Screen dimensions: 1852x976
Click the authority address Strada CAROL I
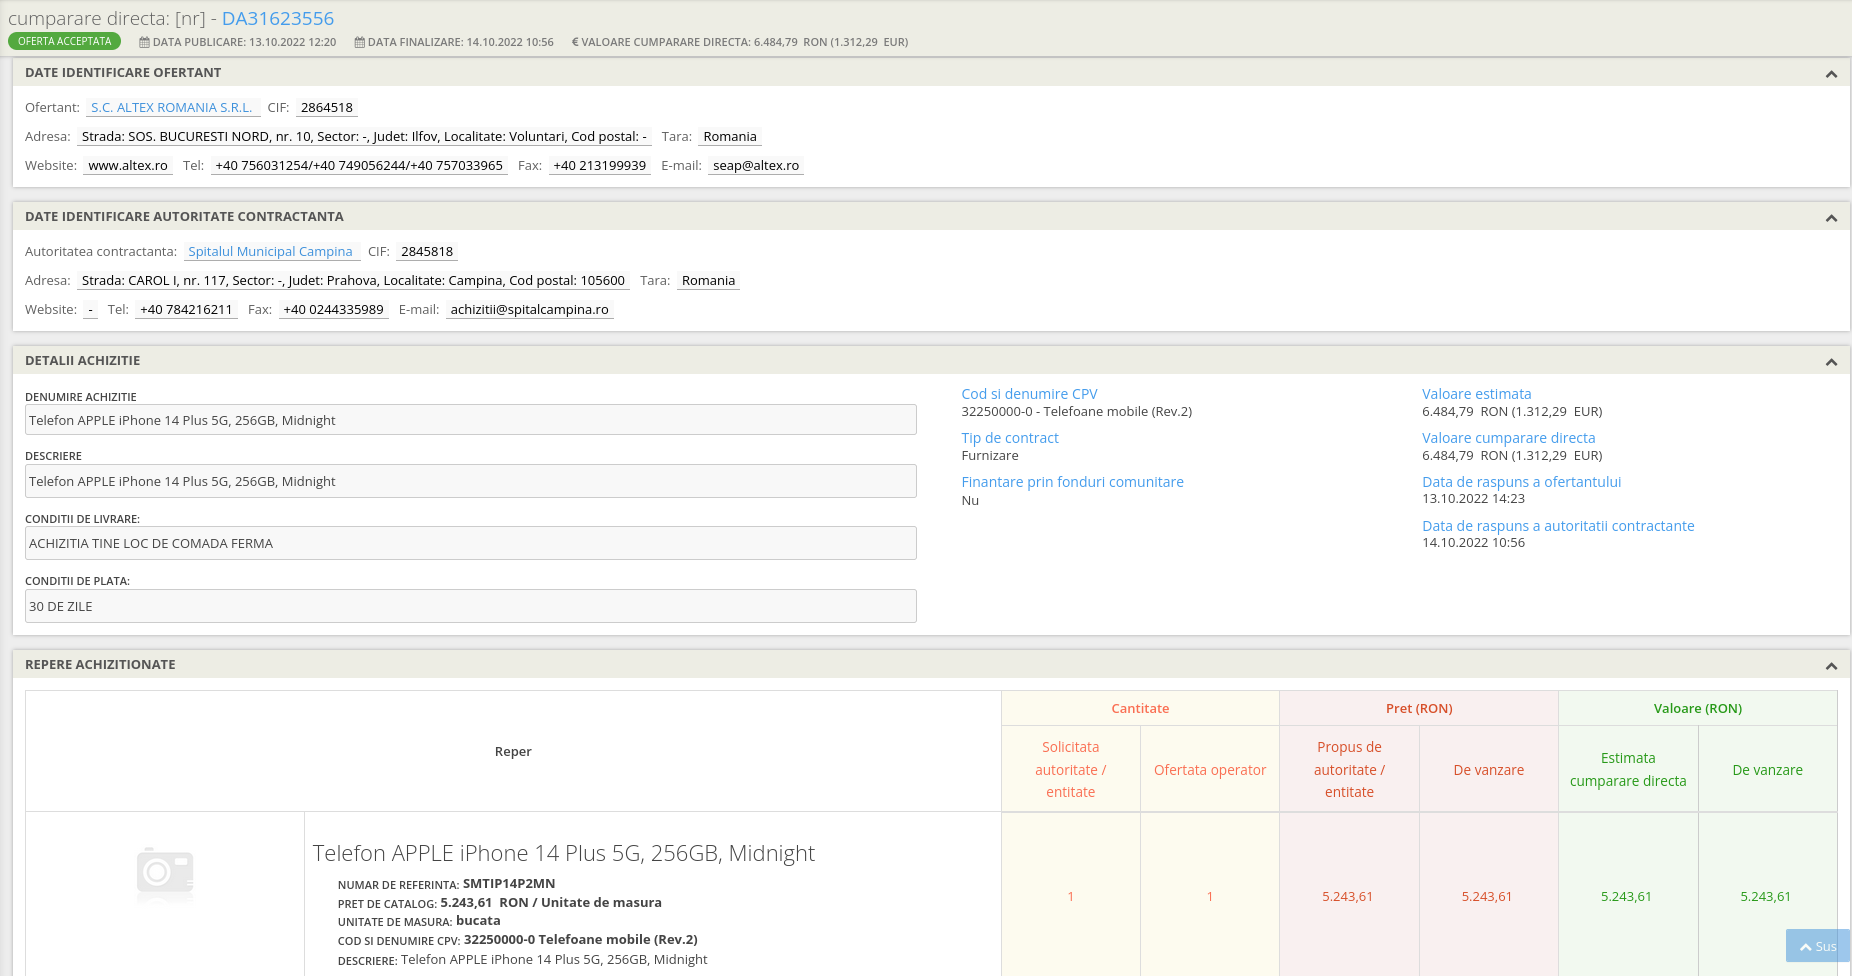[x=353, y=280]
